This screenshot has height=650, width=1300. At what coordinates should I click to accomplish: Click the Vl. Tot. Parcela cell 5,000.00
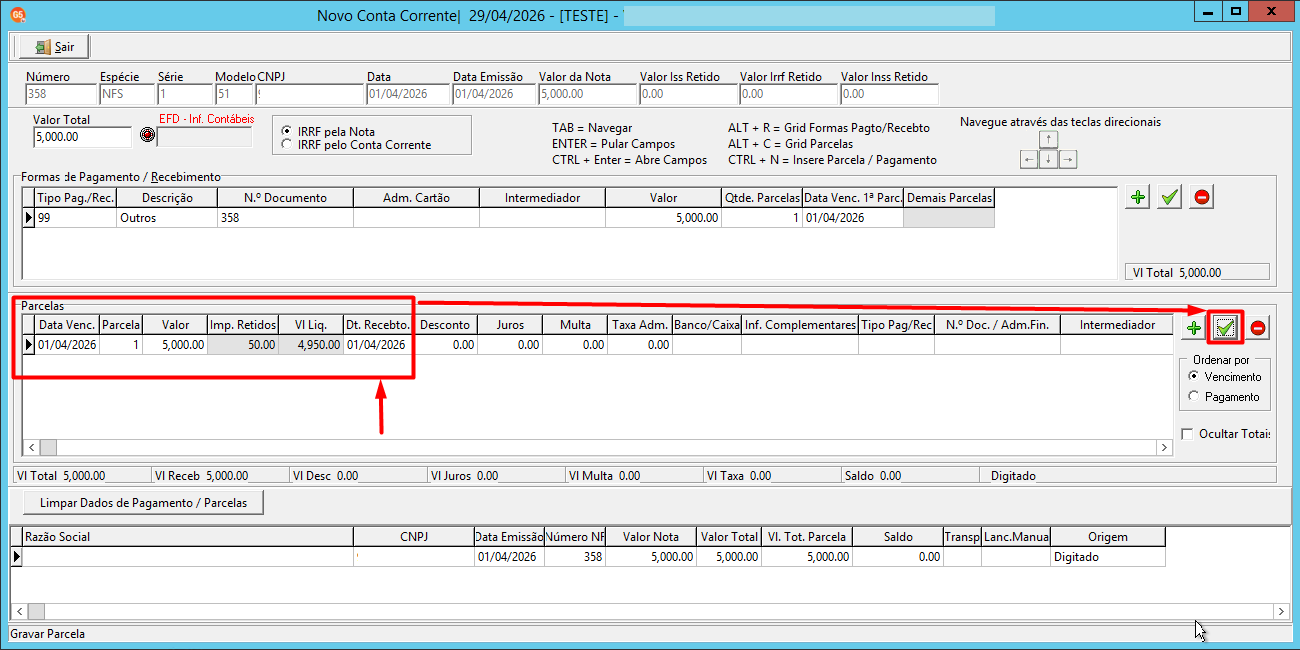click(807, 556)
